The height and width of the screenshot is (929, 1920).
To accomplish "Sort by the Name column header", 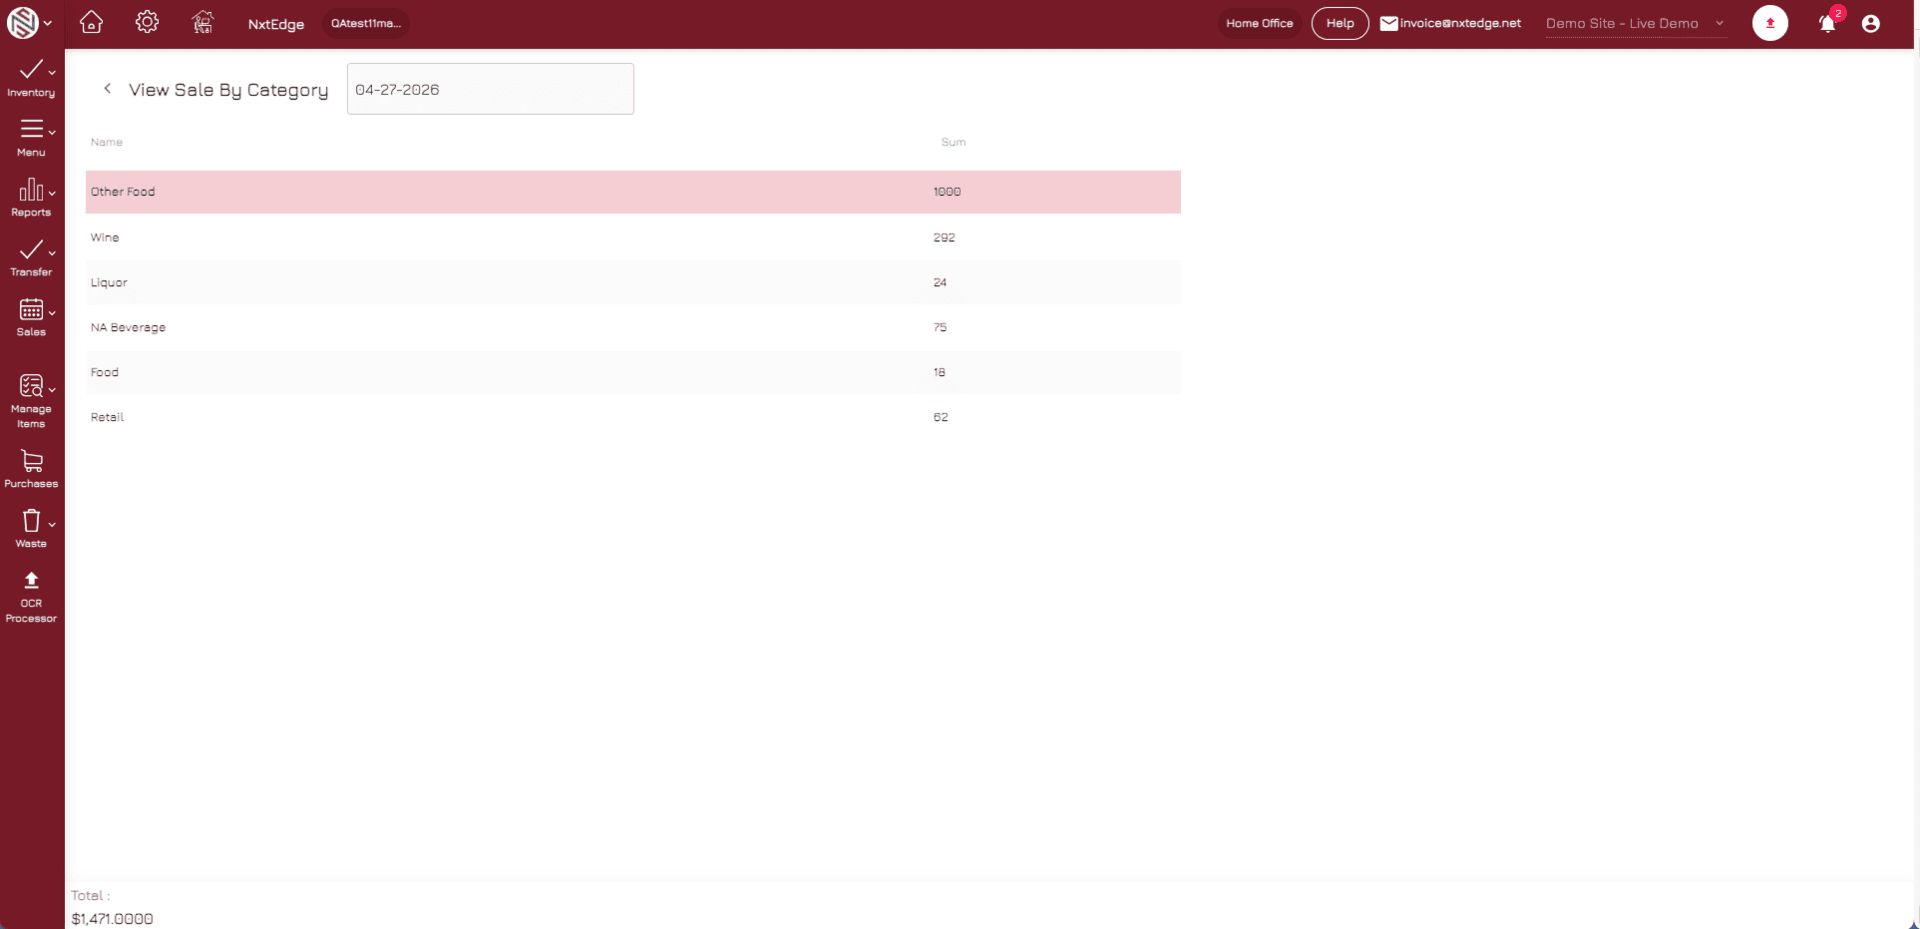I will pos(107,142).
